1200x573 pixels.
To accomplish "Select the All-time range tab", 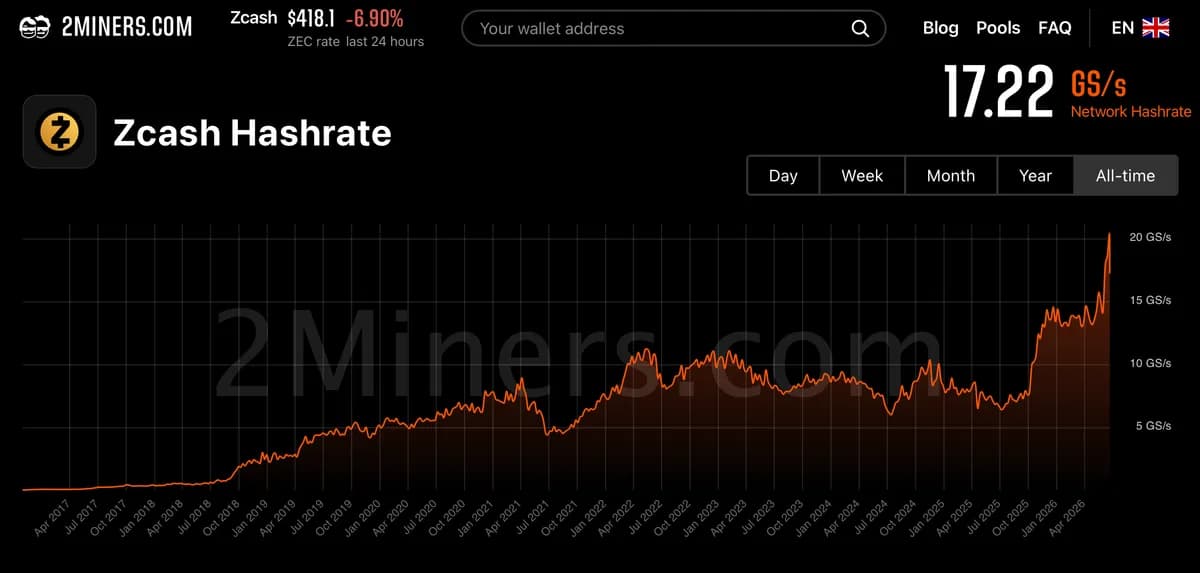I will click(x=1125, y=175).
